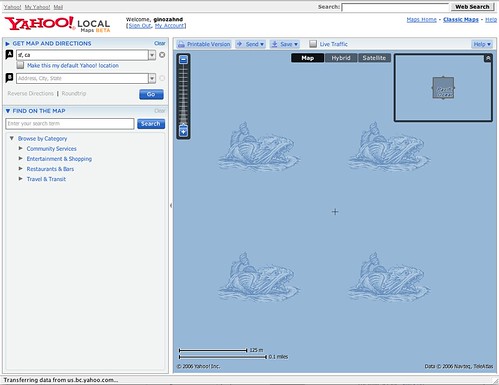Collapse the left sidebar using splitter arrow
The image size is (499, 385).
pyautogui.click(x=171, y=205)
